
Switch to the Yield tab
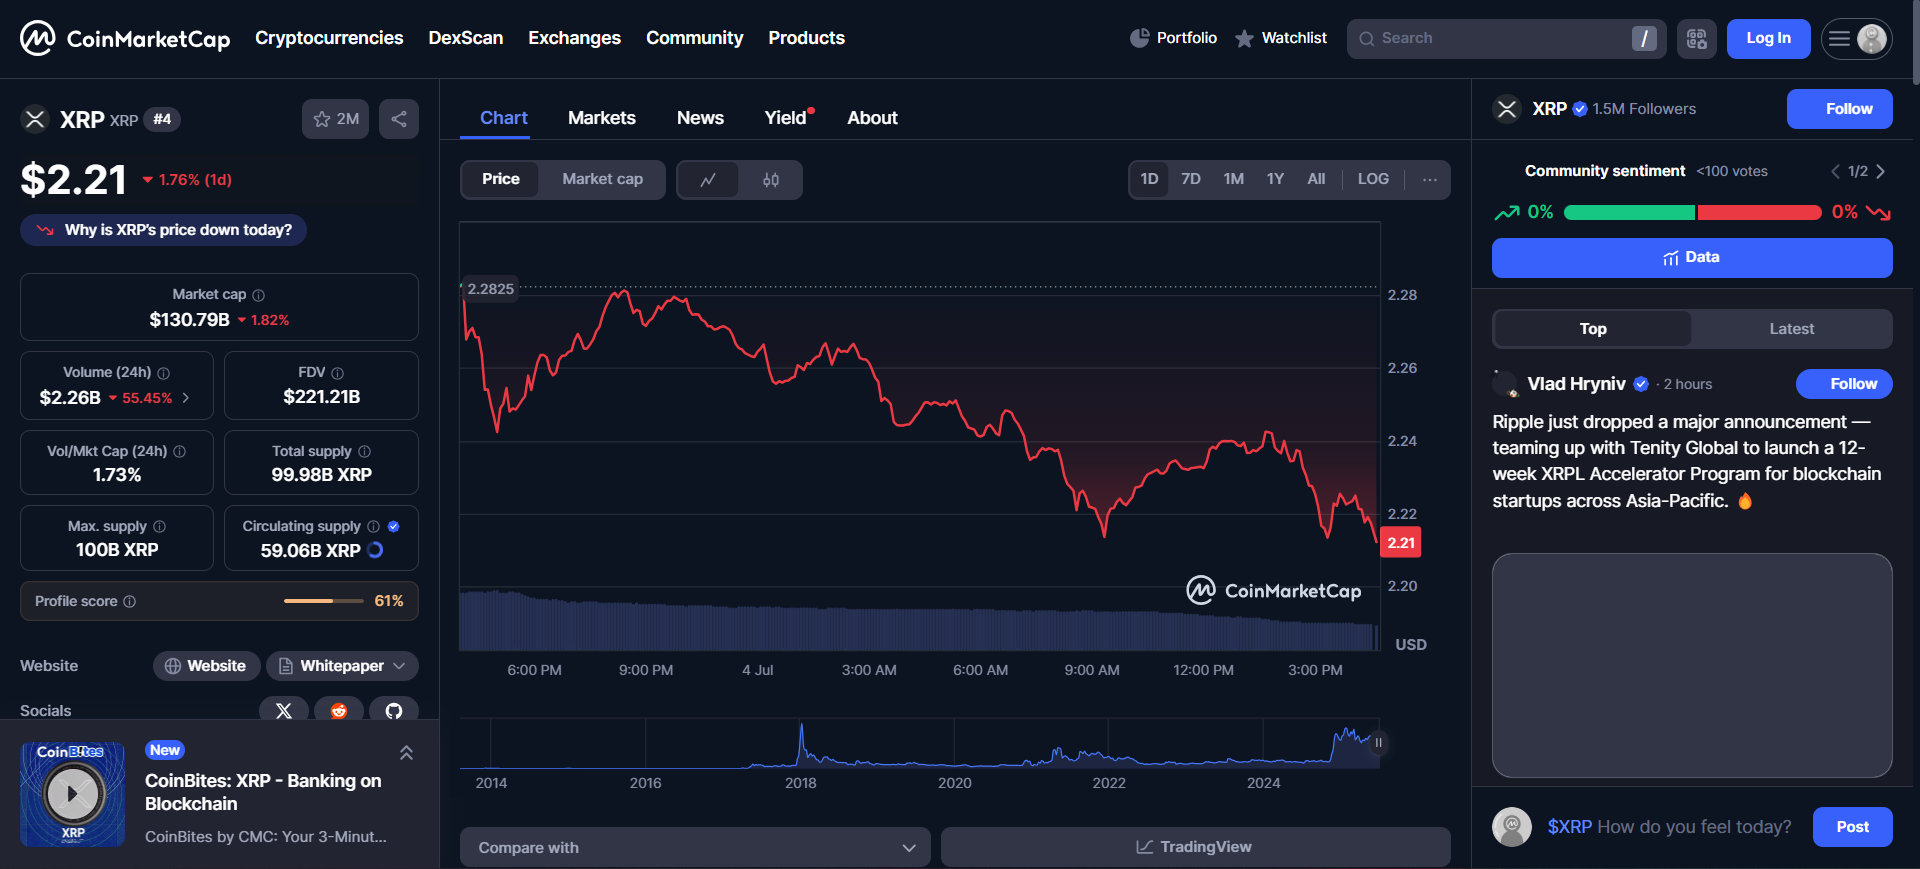coord(786,118)
